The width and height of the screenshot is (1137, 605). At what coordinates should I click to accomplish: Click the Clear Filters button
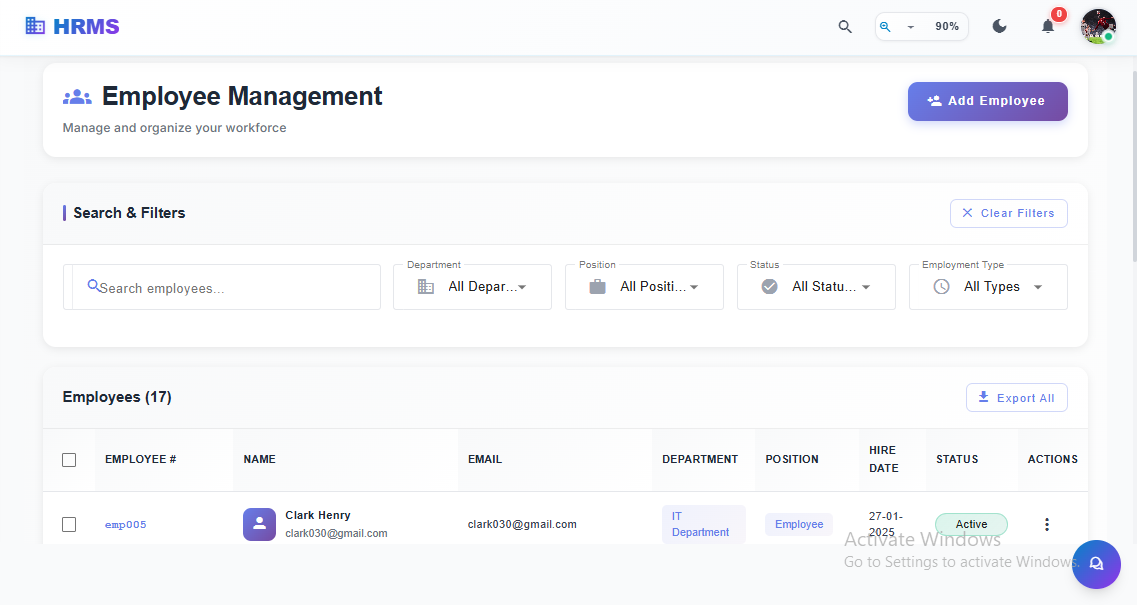1009,213
